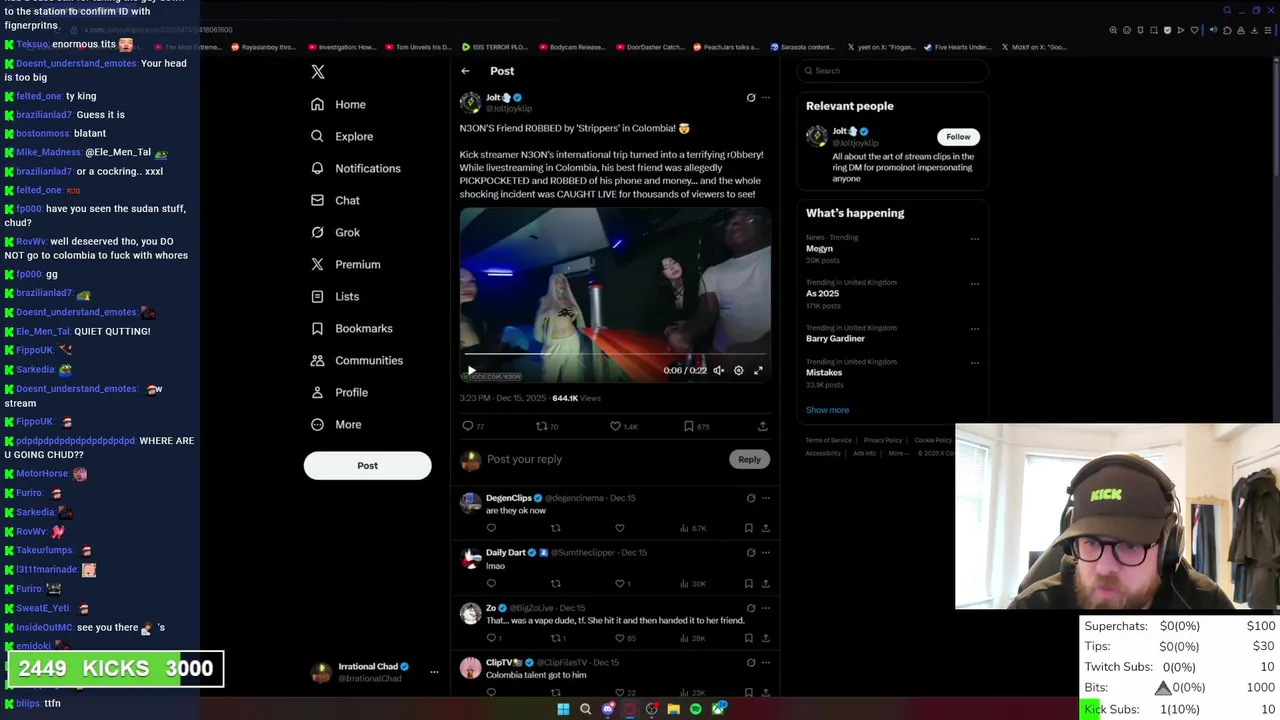This screenshot has width=1280, height=720.
Task: Bookmark the Zo reply
Action: 748,638
